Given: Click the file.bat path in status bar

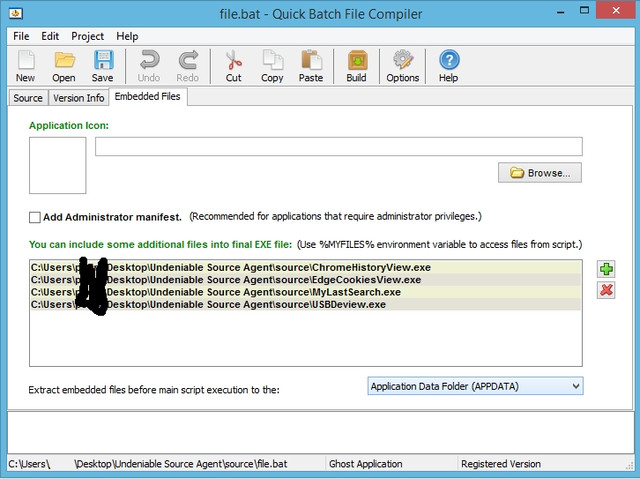Looking at the screenshot, I should click(148, 464).
